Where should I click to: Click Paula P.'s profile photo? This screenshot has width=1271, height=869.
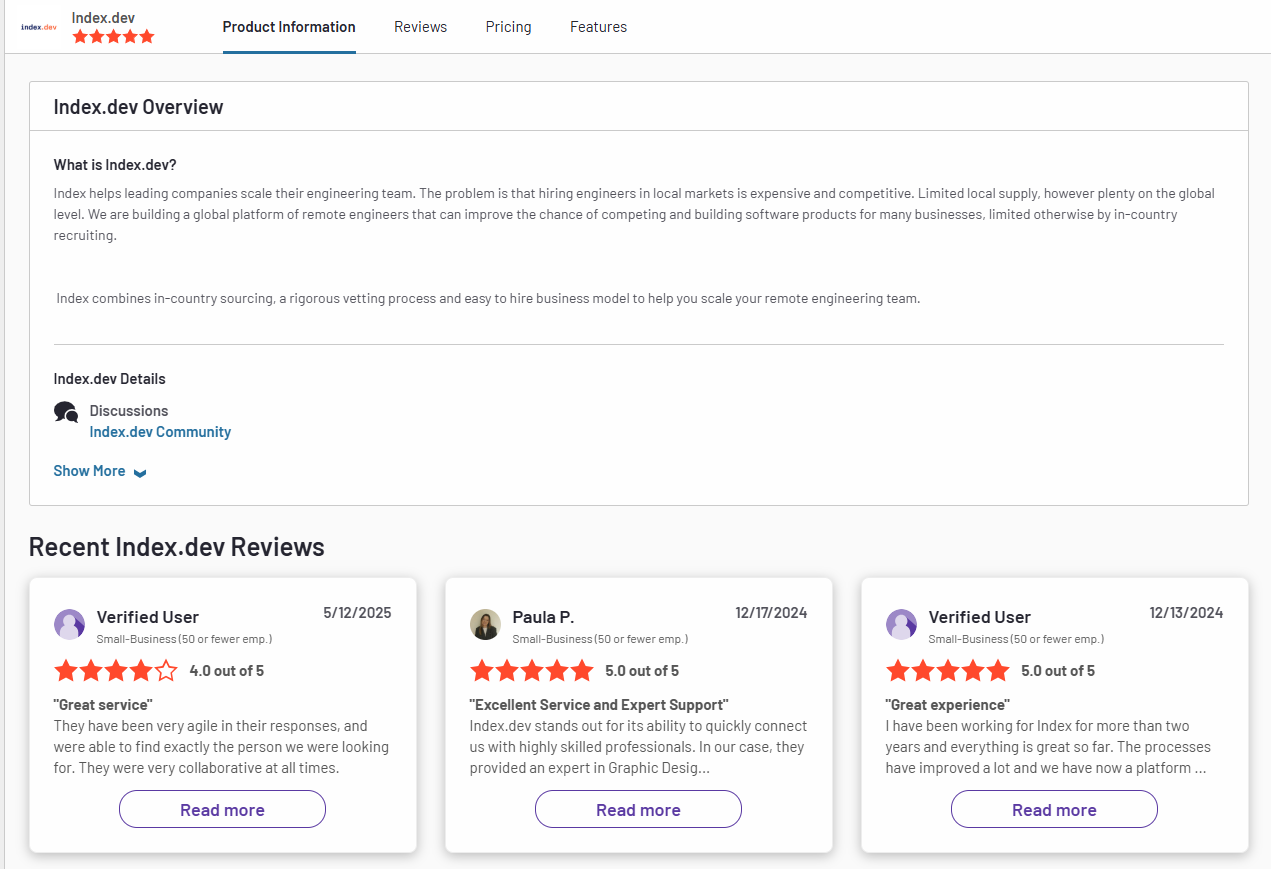pyautogui.click(x=485, y=625)
